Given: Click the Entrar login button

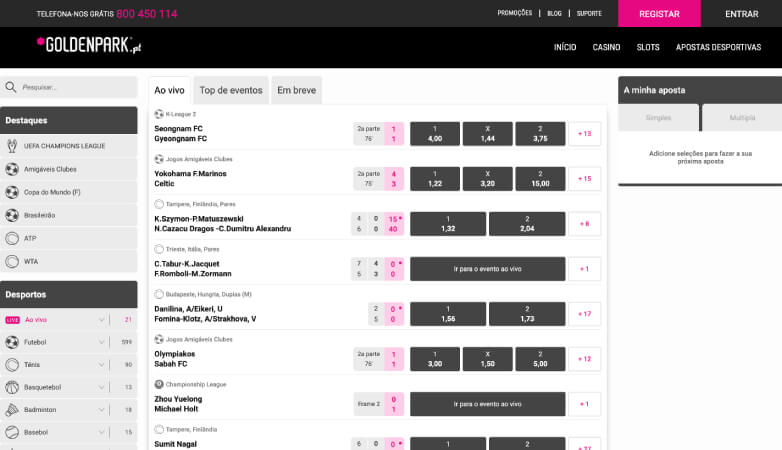Looking at the screenshot, I should pyautogui.click(x=742, y=13).
